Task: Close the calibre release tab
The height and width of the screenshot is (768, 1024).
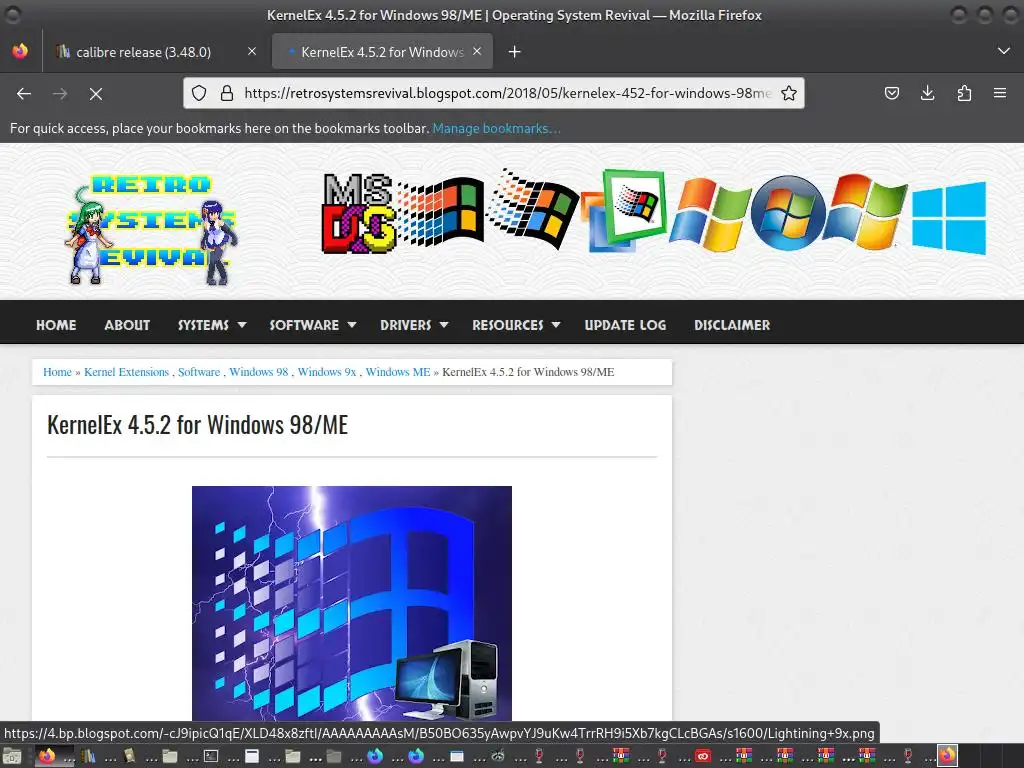Action: click(252, 51)
